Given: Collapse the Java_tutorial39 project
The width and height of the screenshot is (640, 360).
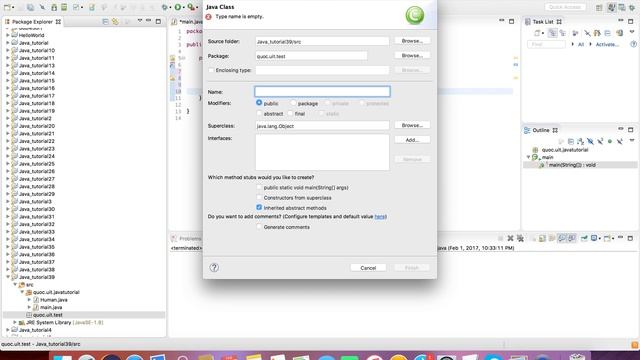Looking at the screenshot, I should point(8,277).
